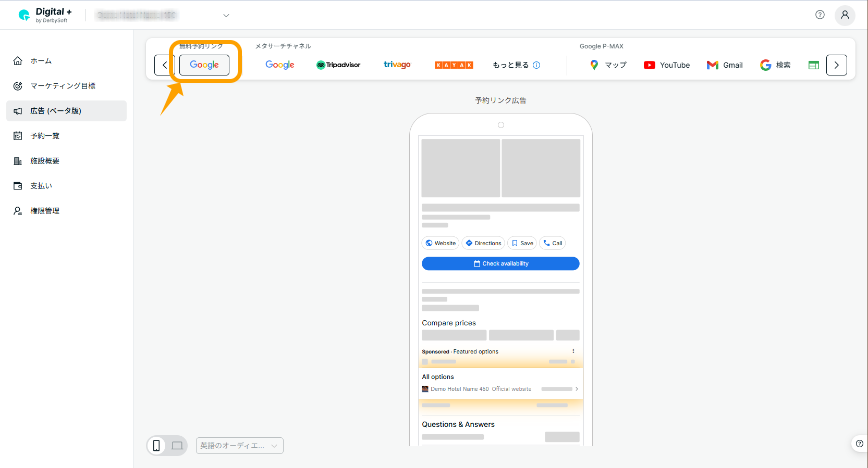The height and width of the screenshot is (468, 868).
Task: Click the Questions & Answers heading
Action: (458, 424)
